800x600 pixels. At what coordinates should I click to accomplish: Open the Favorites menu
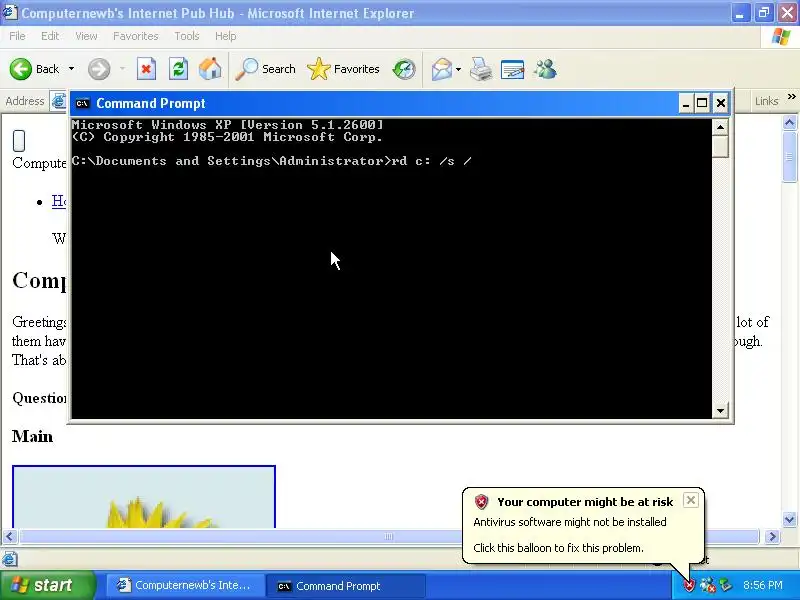coord(136,36)
